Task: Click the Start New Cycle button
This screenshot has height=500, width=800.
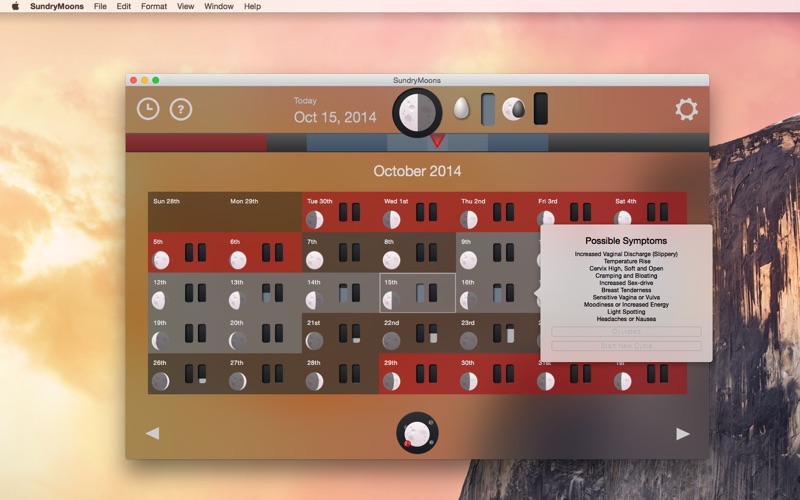Action: [626, 346]
